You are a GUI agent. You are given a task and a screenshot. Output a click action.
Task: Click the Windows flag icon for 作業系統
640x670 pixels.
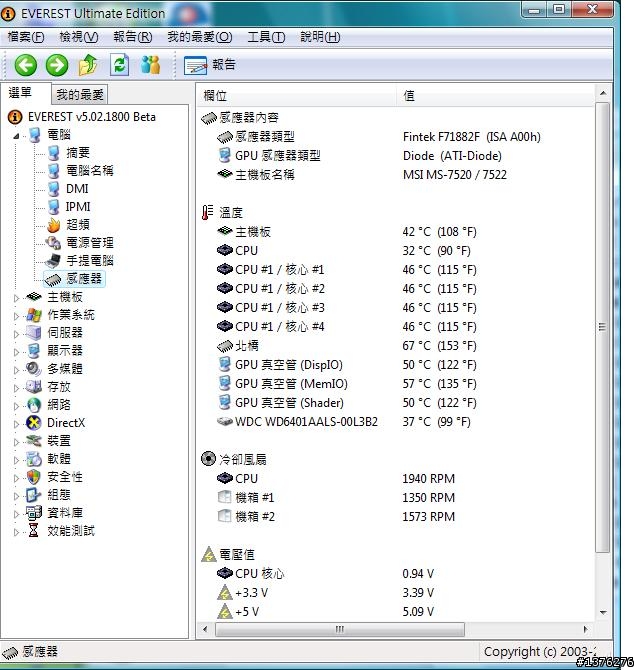pos(34,315)
